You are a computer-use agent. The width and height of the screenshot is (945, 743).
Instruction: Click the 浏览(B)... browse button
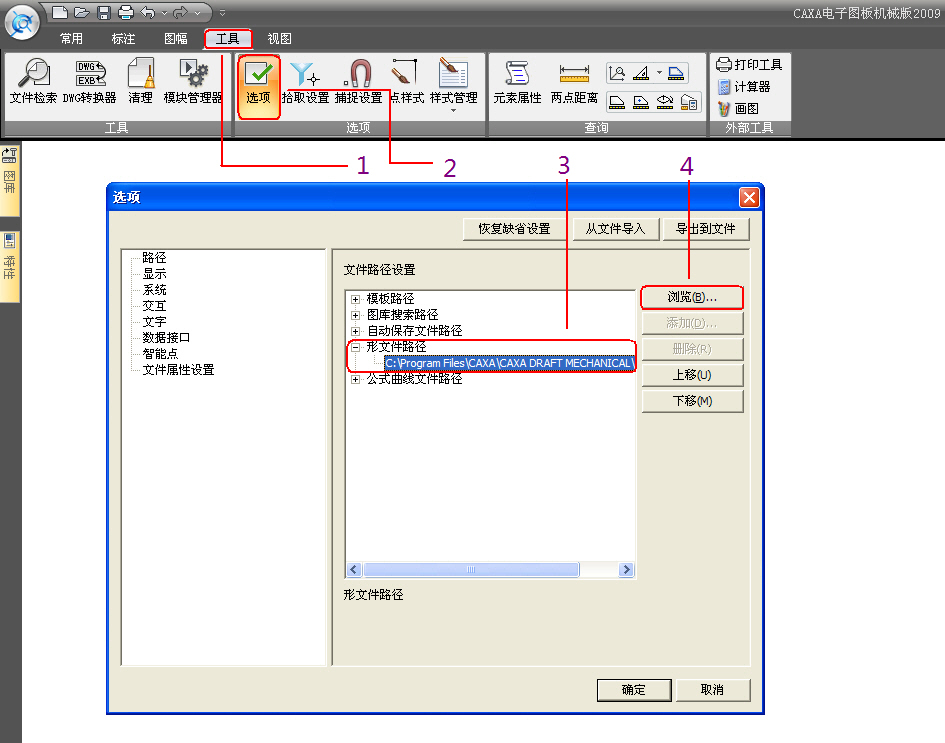click(691, 298)
